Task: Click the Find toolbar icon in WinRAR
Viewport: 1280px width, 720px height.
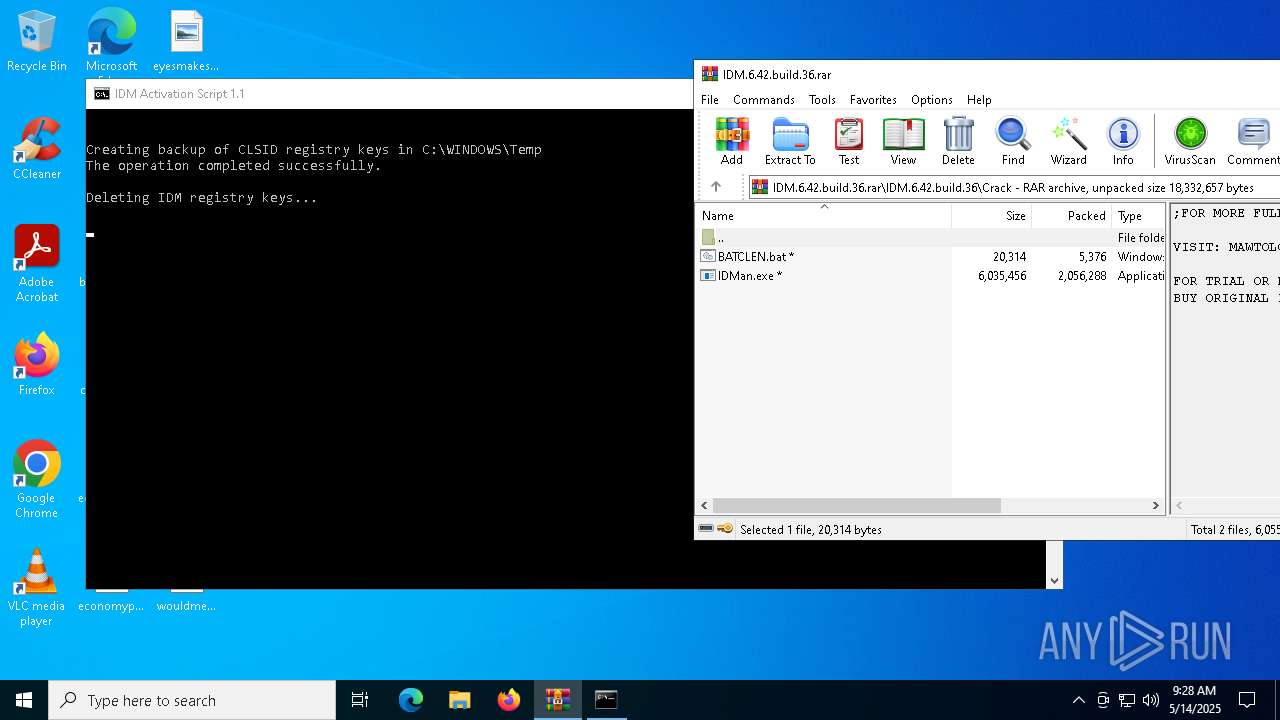Action: click(1013, 141)
